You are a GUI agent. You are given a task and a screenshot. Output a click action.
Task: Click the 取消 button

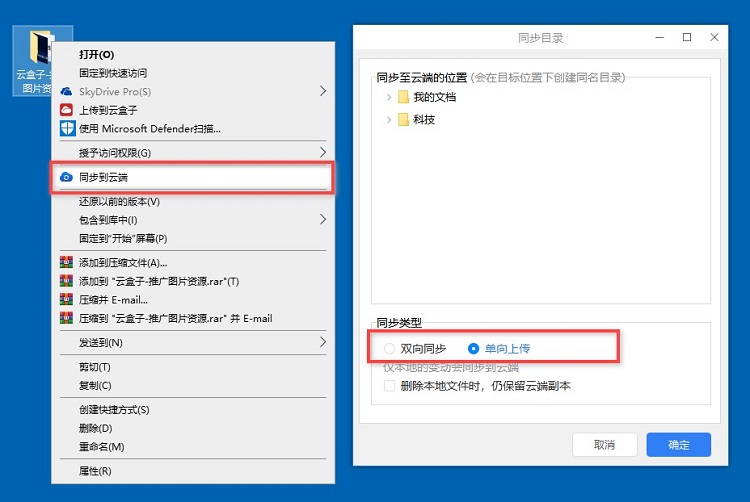pyautogui.click(x=605, y=445)
